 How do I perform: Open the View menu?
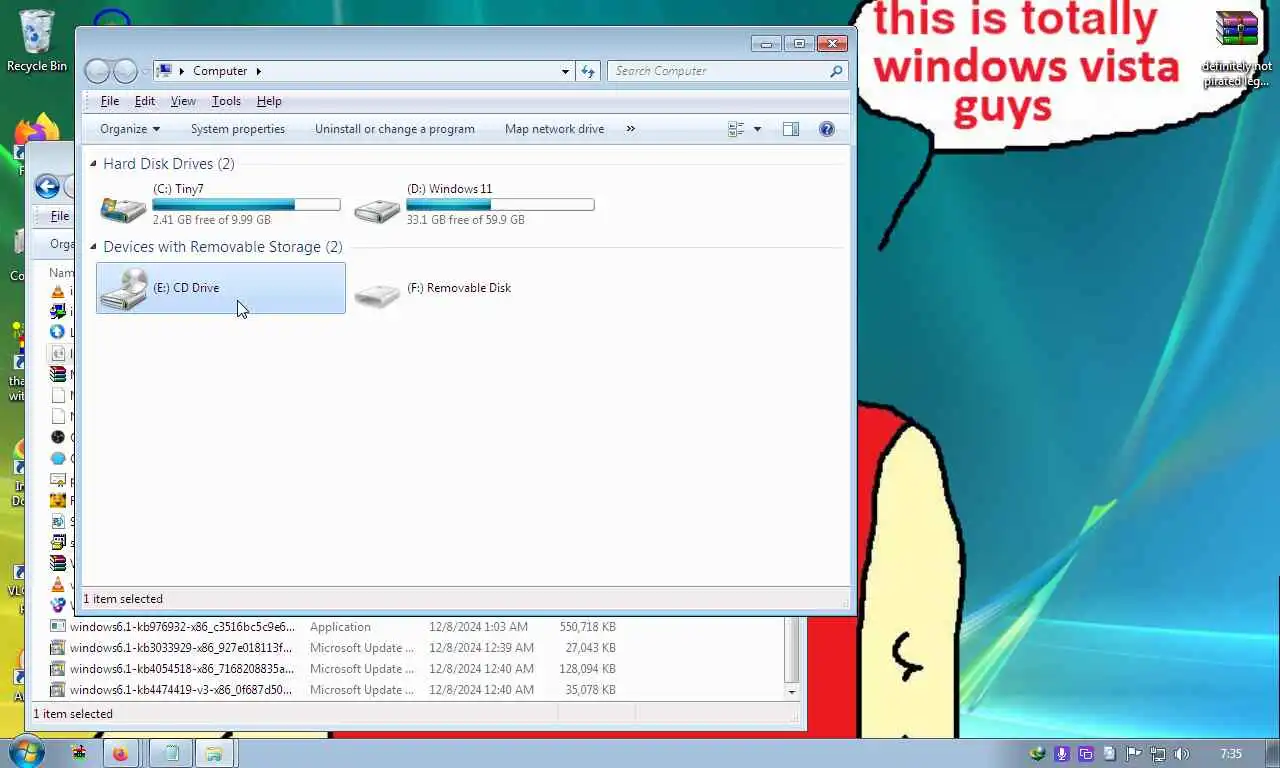coord(183,101)
